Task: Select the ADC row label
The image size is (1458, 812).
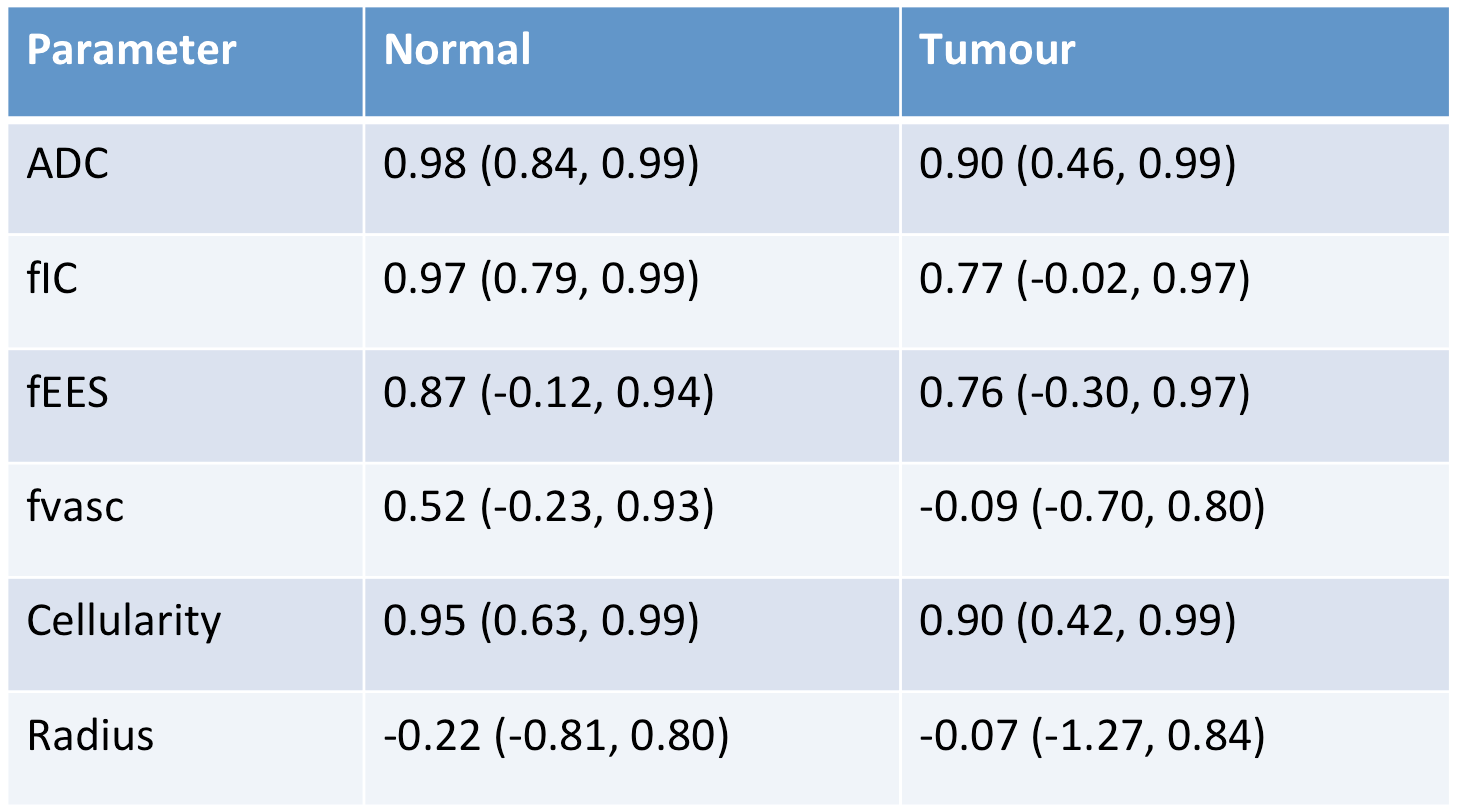Action: [x=68, y=165]
